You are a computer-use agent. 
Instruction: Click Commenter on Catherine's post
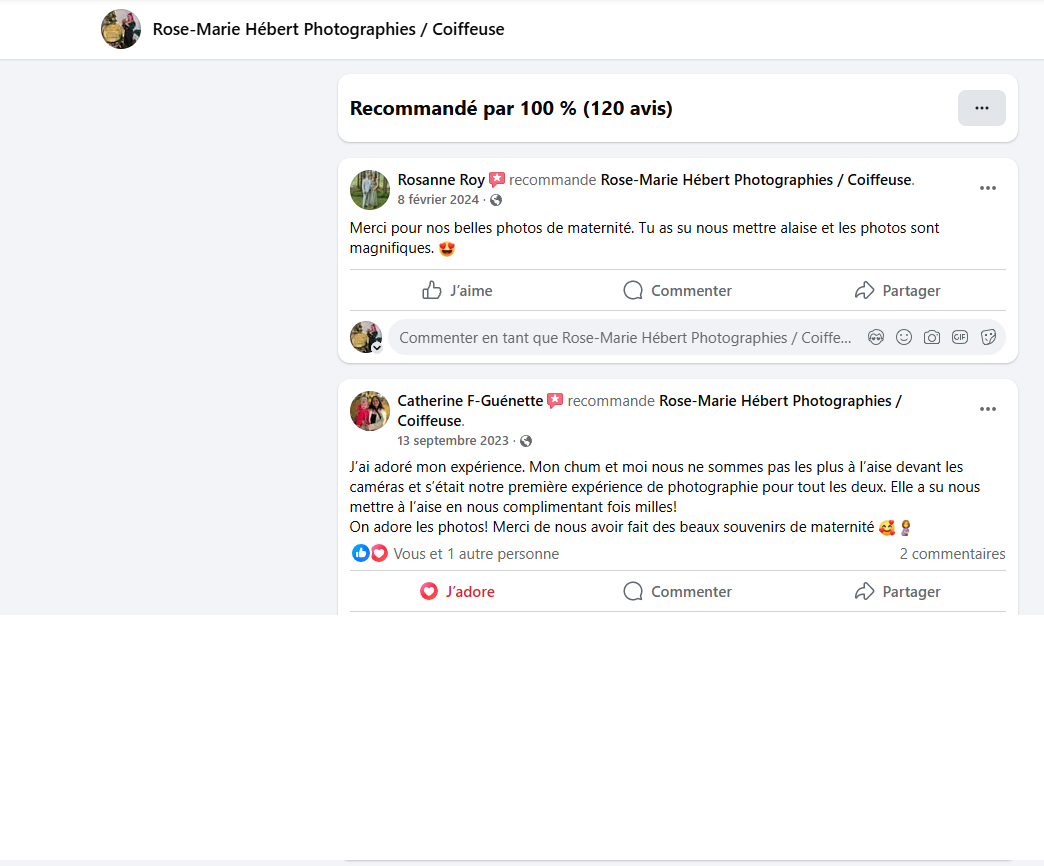pyautogui.click(x=677, y=591)
